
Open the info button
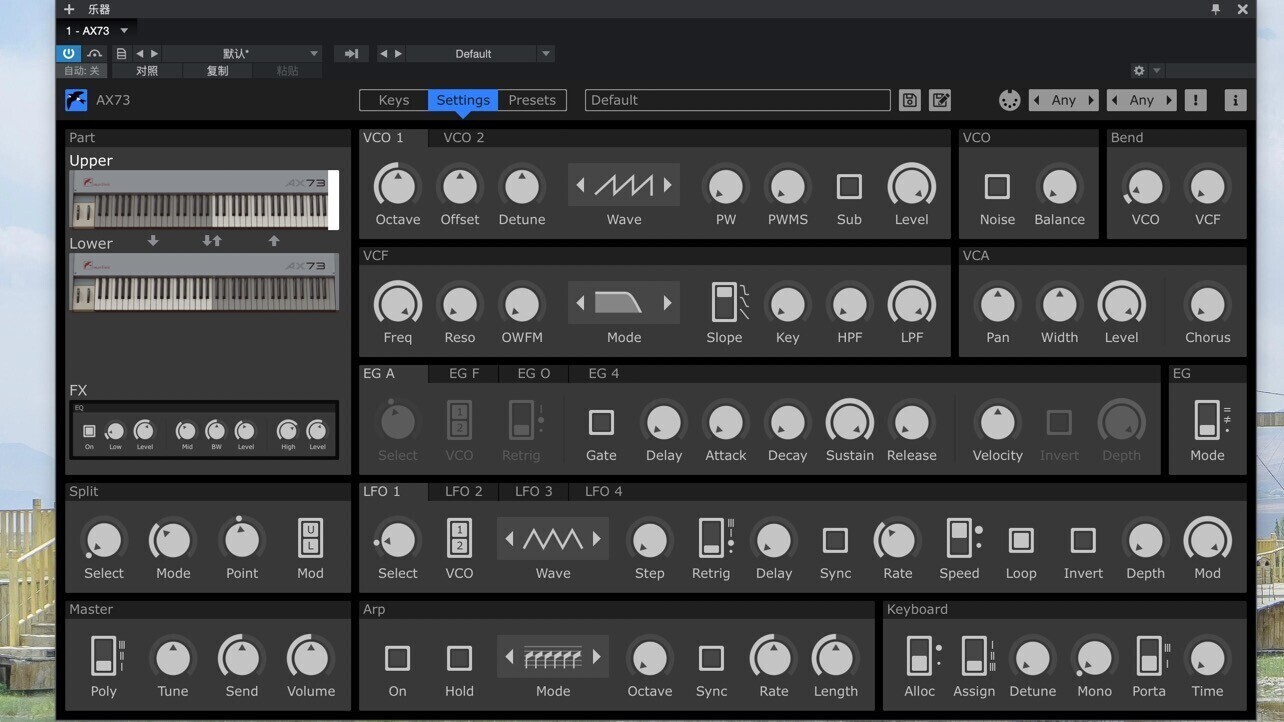pyautogui.click(x=1235, y=100)
